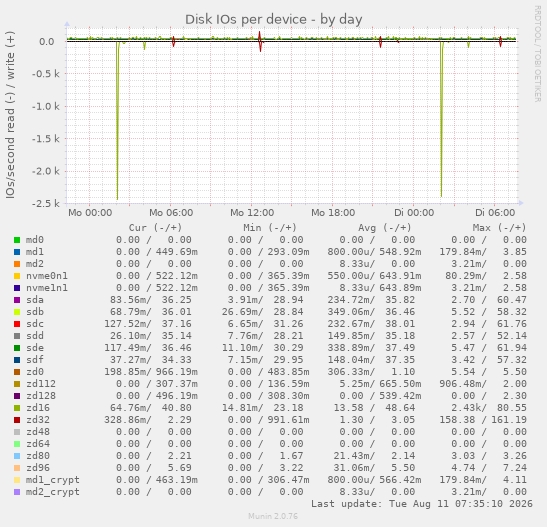Click the 'Munin 2.0.76' version footer

273,516
